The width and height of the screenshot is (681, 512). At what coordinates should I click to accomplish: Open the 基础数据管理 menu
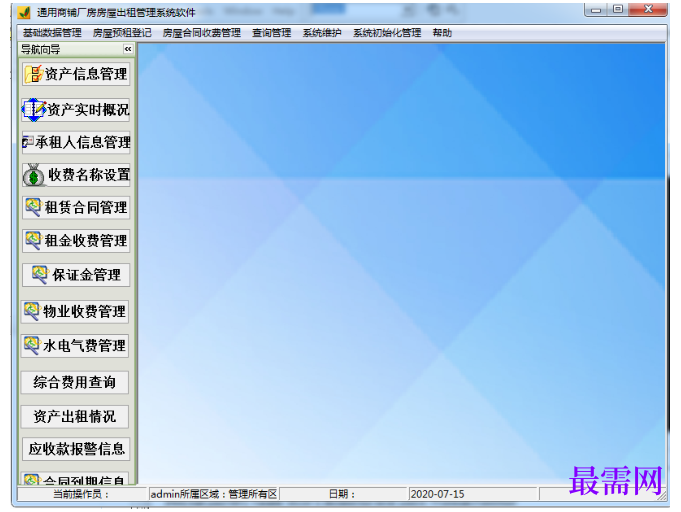click(x=52, y=33)
